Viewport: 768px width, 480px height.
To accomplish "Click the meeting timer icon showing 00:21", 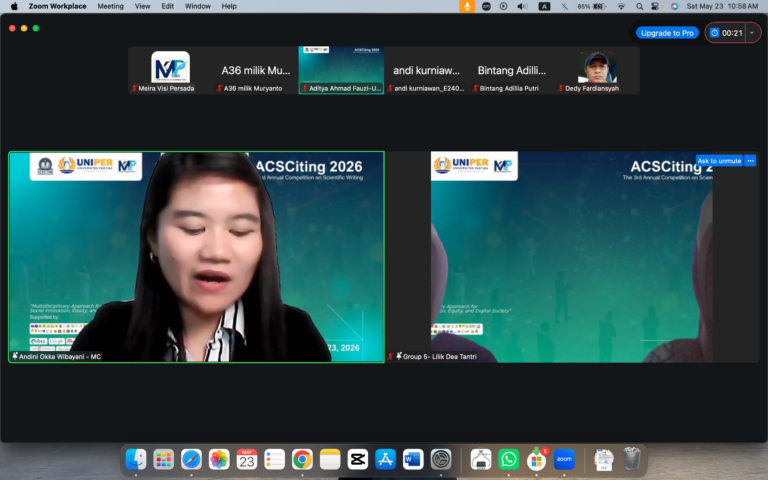I will 715,33.
